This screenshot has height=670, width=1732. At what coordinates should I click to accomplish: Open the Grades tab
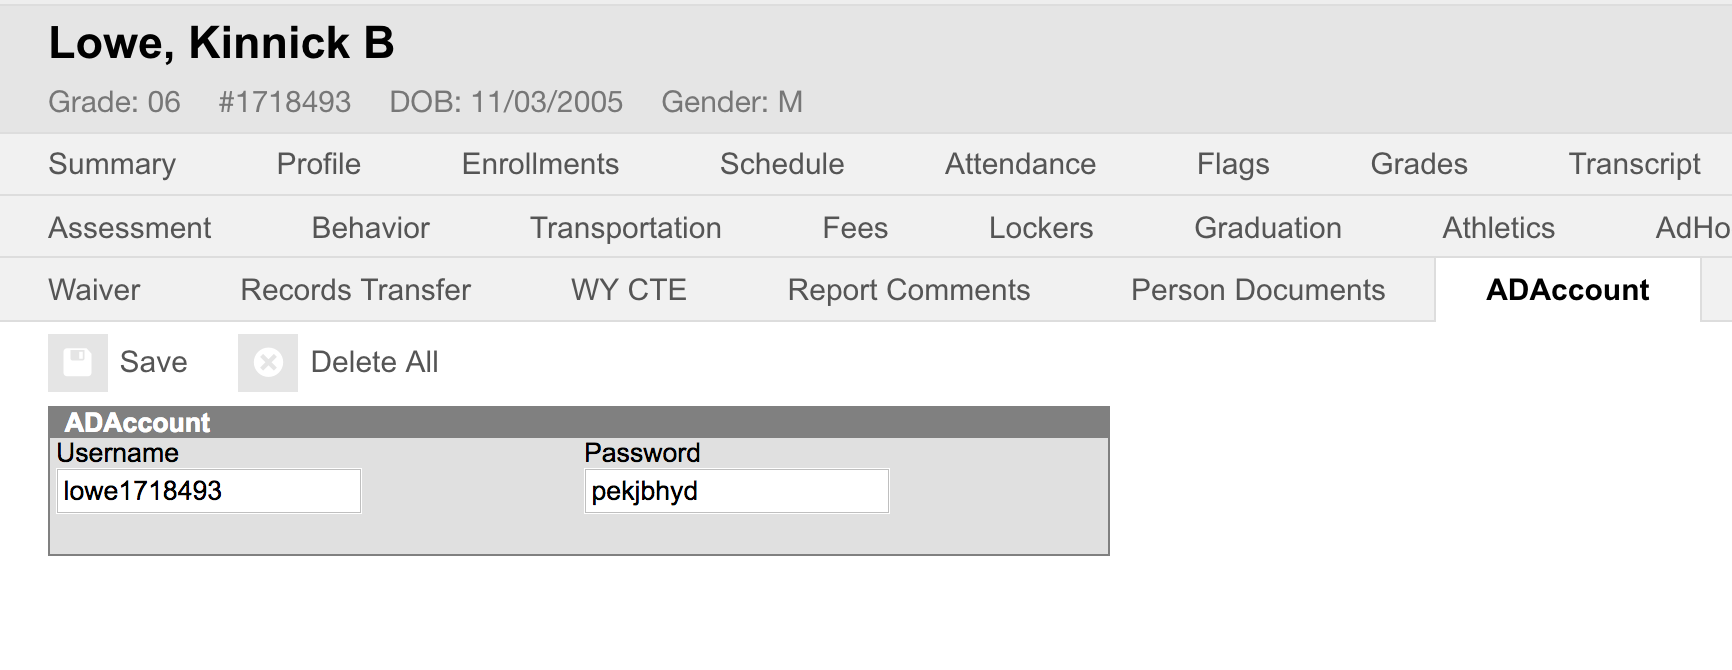1419,164
